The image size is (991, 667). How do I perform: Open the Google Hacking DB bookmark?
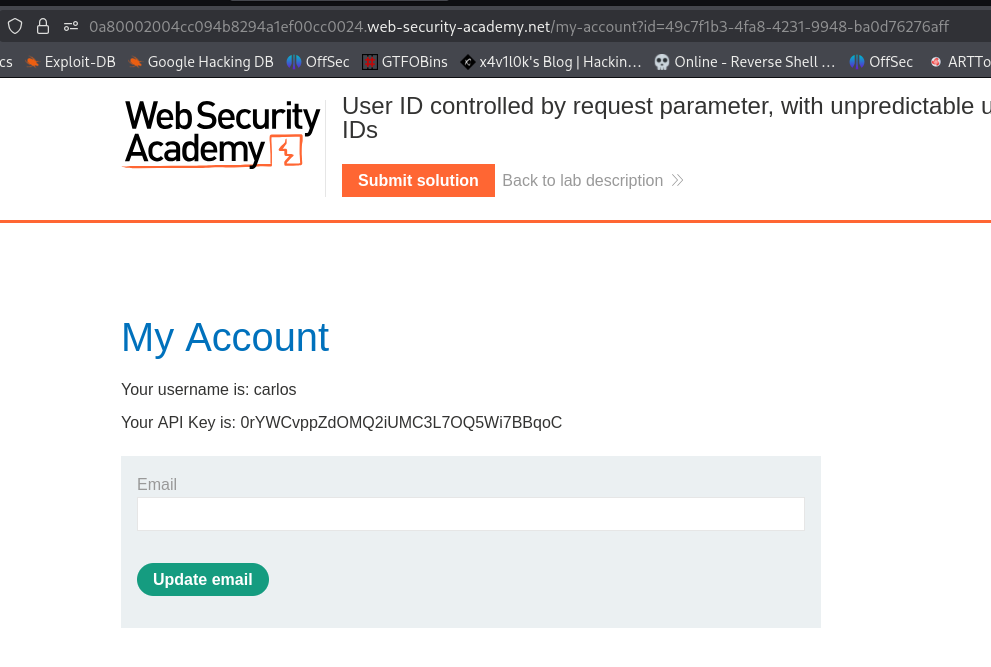[x=201, y=62]
